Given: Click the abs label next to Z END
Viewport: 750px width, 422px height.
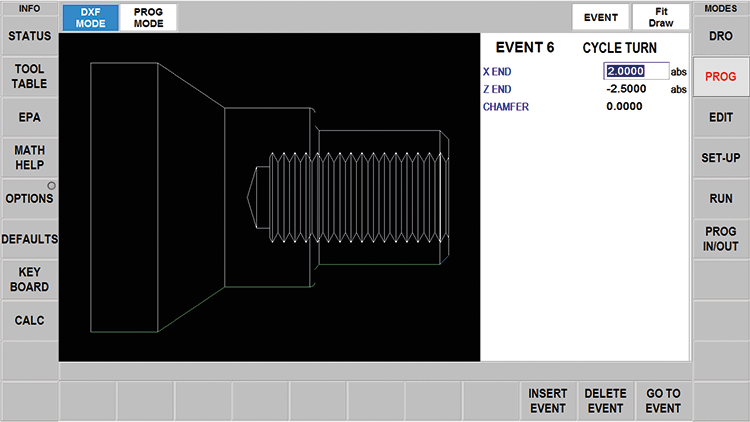Looking at the screenshot, I should 678,89.
